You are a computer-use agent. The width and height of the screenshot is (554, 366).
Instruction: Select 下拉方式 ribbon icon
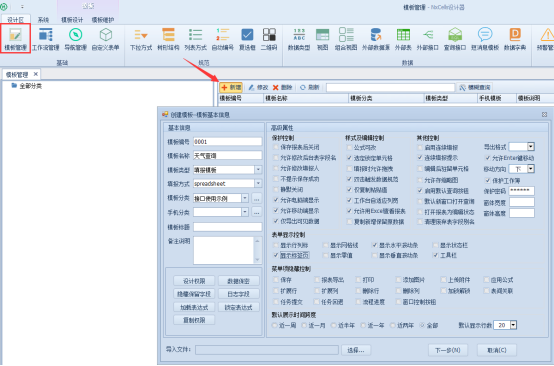tap(141, 39)
